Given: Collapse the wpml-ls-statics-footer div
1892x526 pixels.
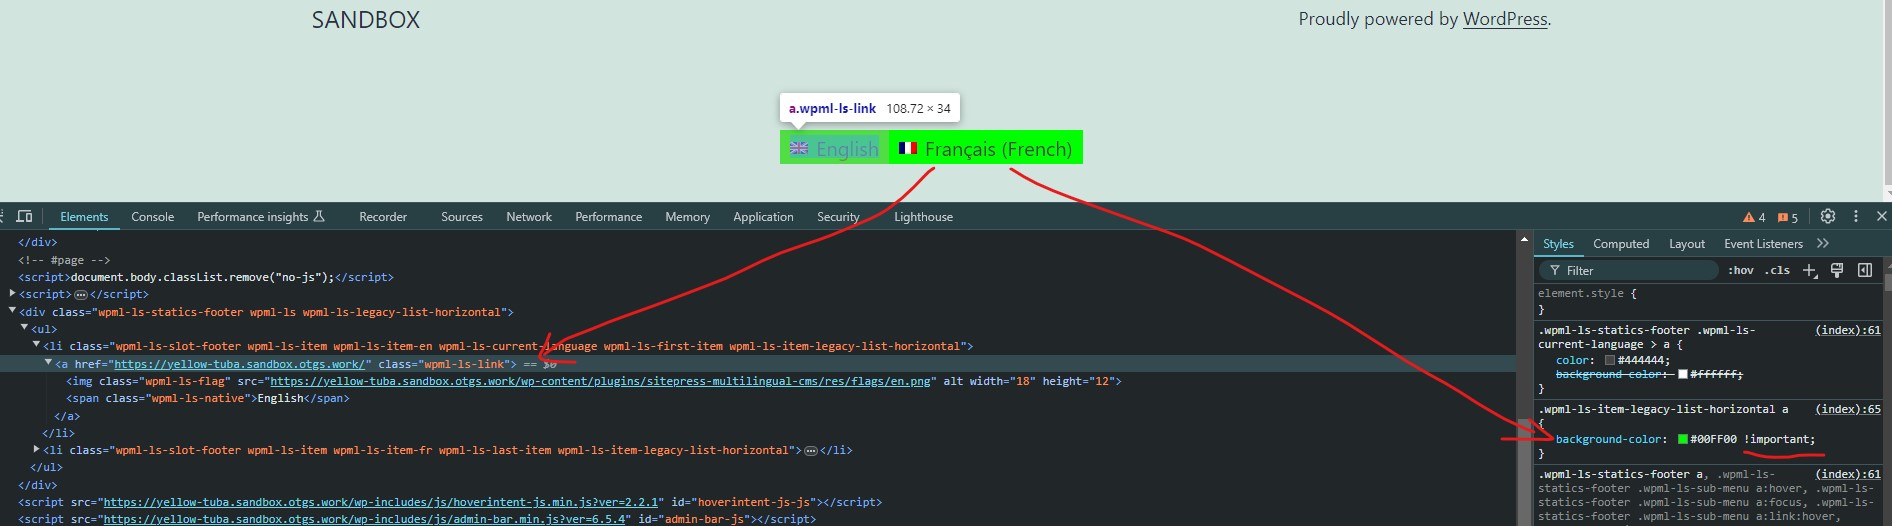Looking at the screenshot, I should 12,311.
